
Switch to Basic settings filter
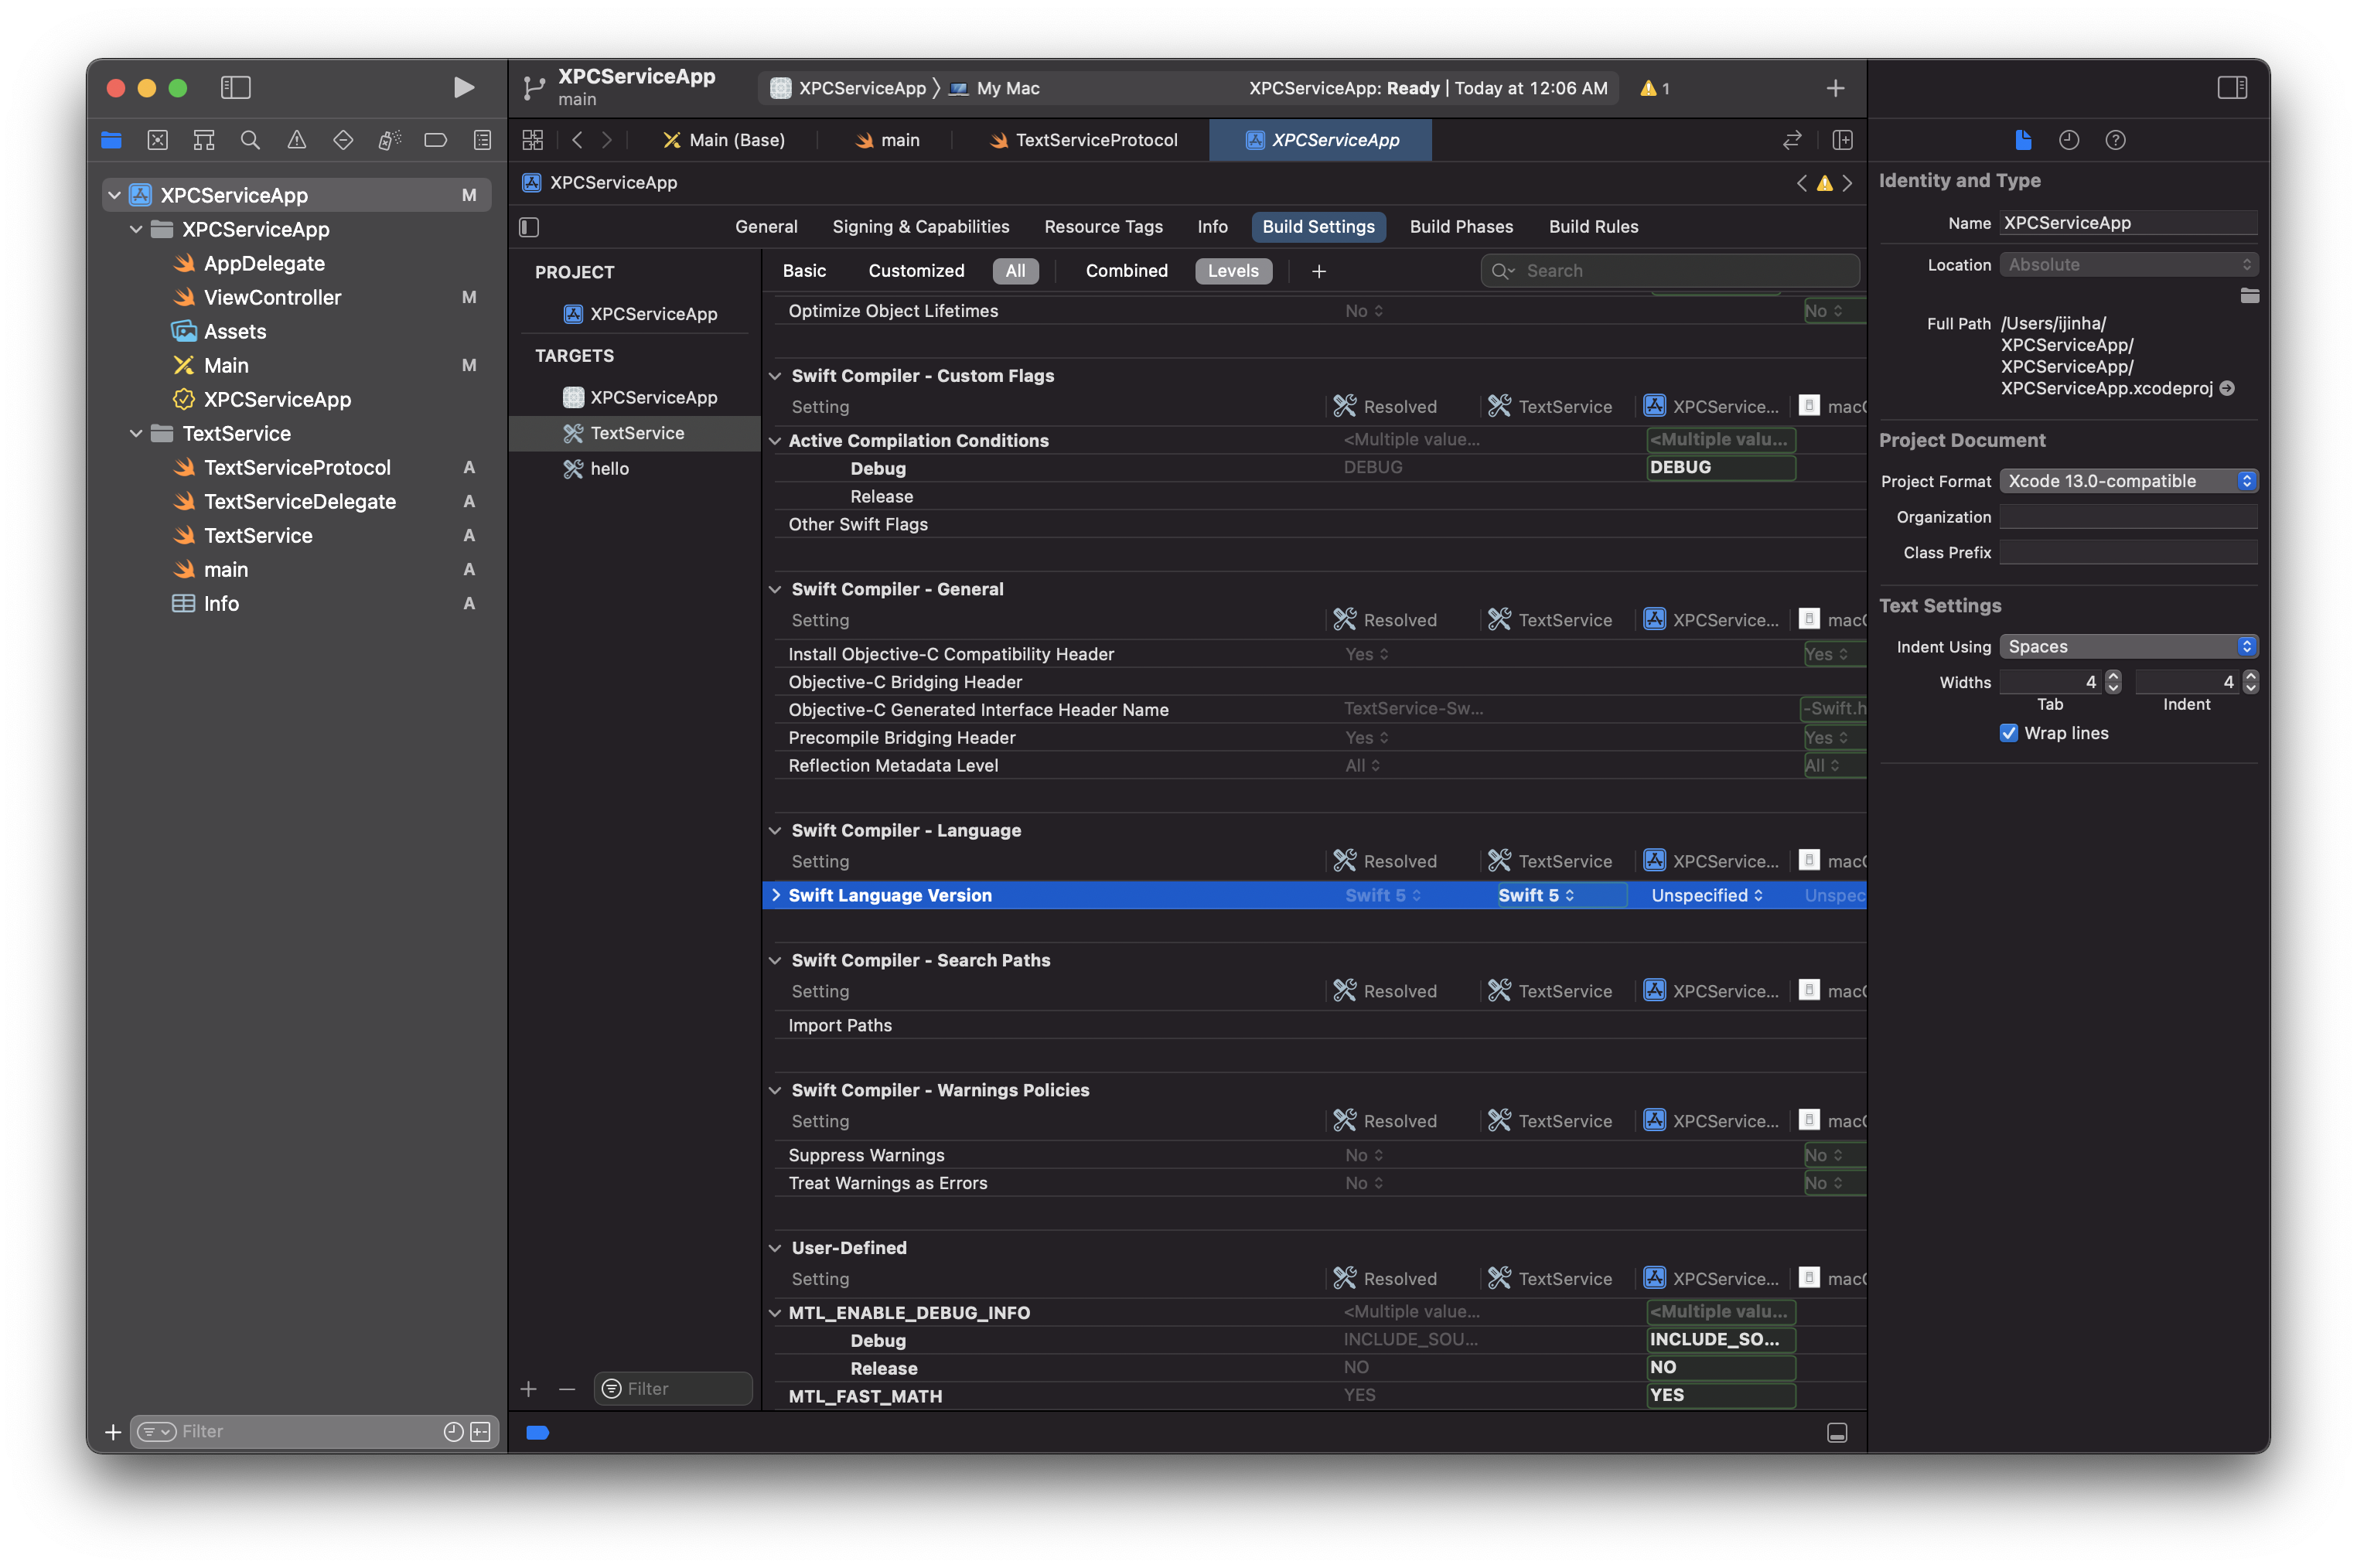804,271
